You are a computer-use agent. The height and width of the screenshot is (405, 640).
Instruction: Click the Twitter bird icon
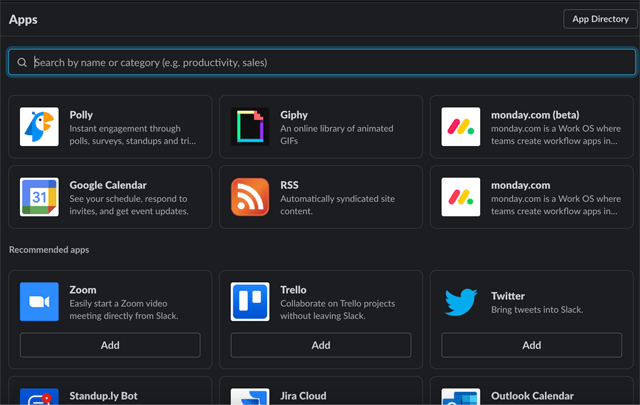click(460, 302)
